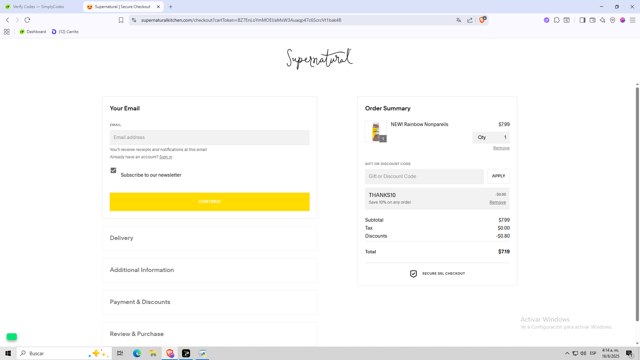The image size is (640, 360).
Task: Expand the Delivery section
Action: click(209, 238)
